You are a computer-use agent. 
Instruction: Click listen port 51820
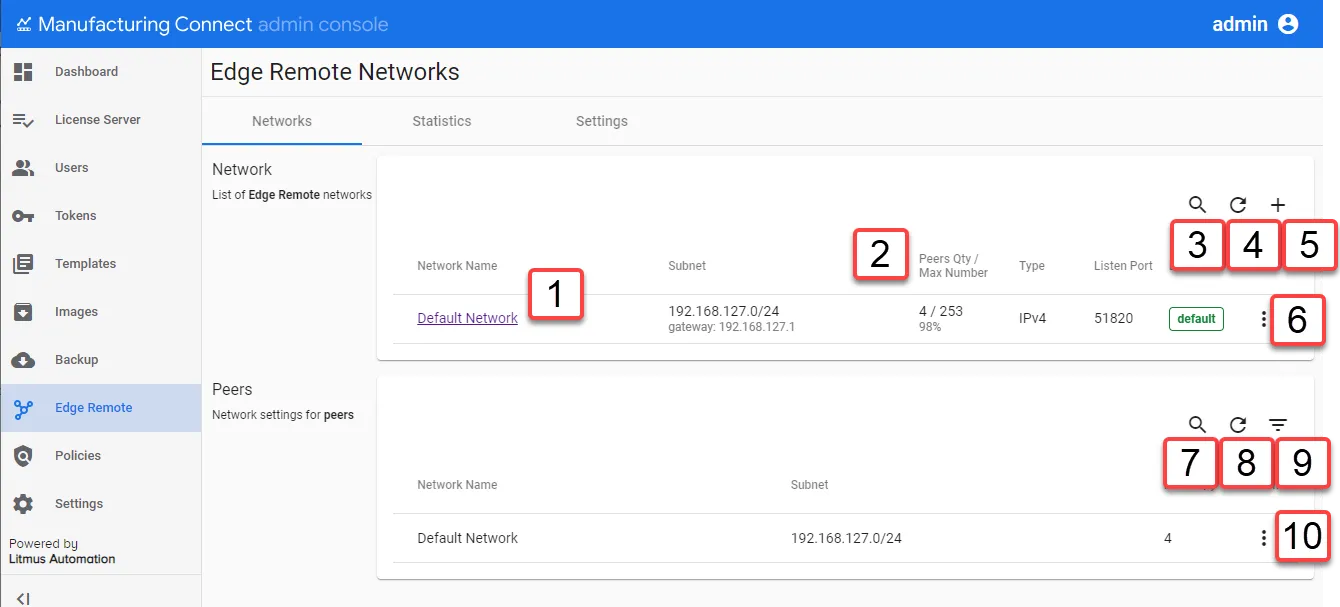(1114, 318)
